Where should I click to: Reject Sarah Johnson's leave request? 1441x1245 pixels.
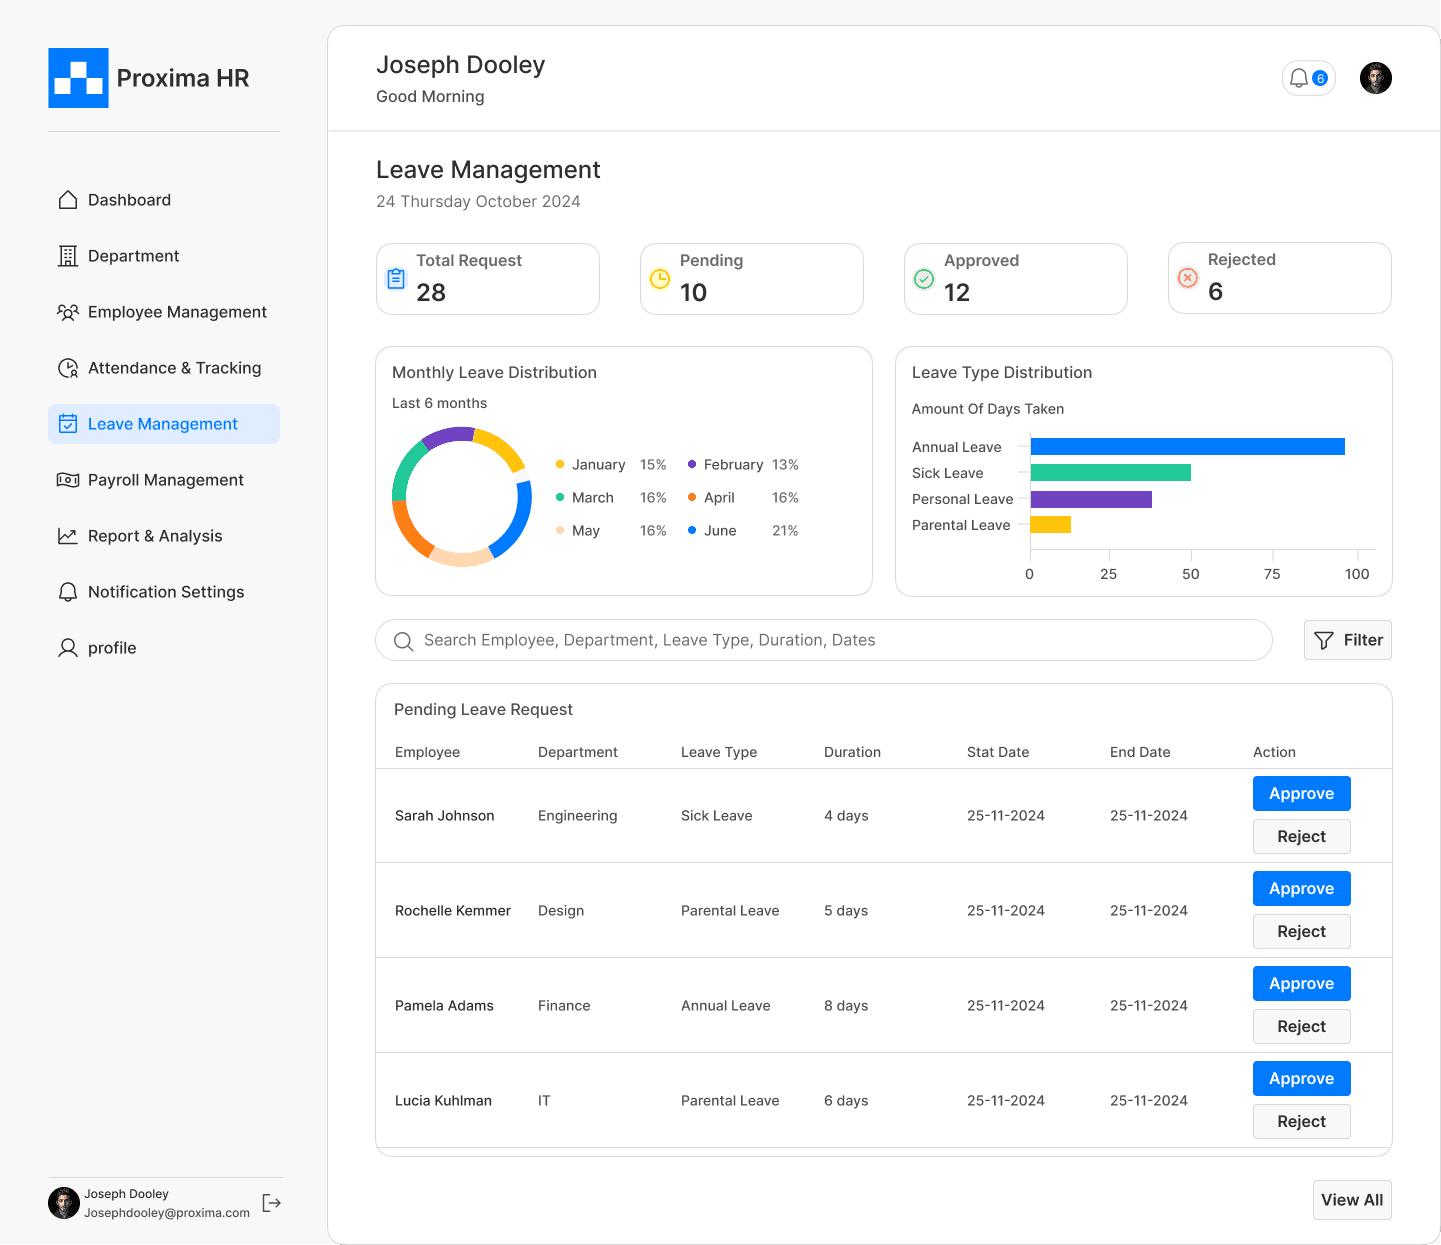(1302, 837)
